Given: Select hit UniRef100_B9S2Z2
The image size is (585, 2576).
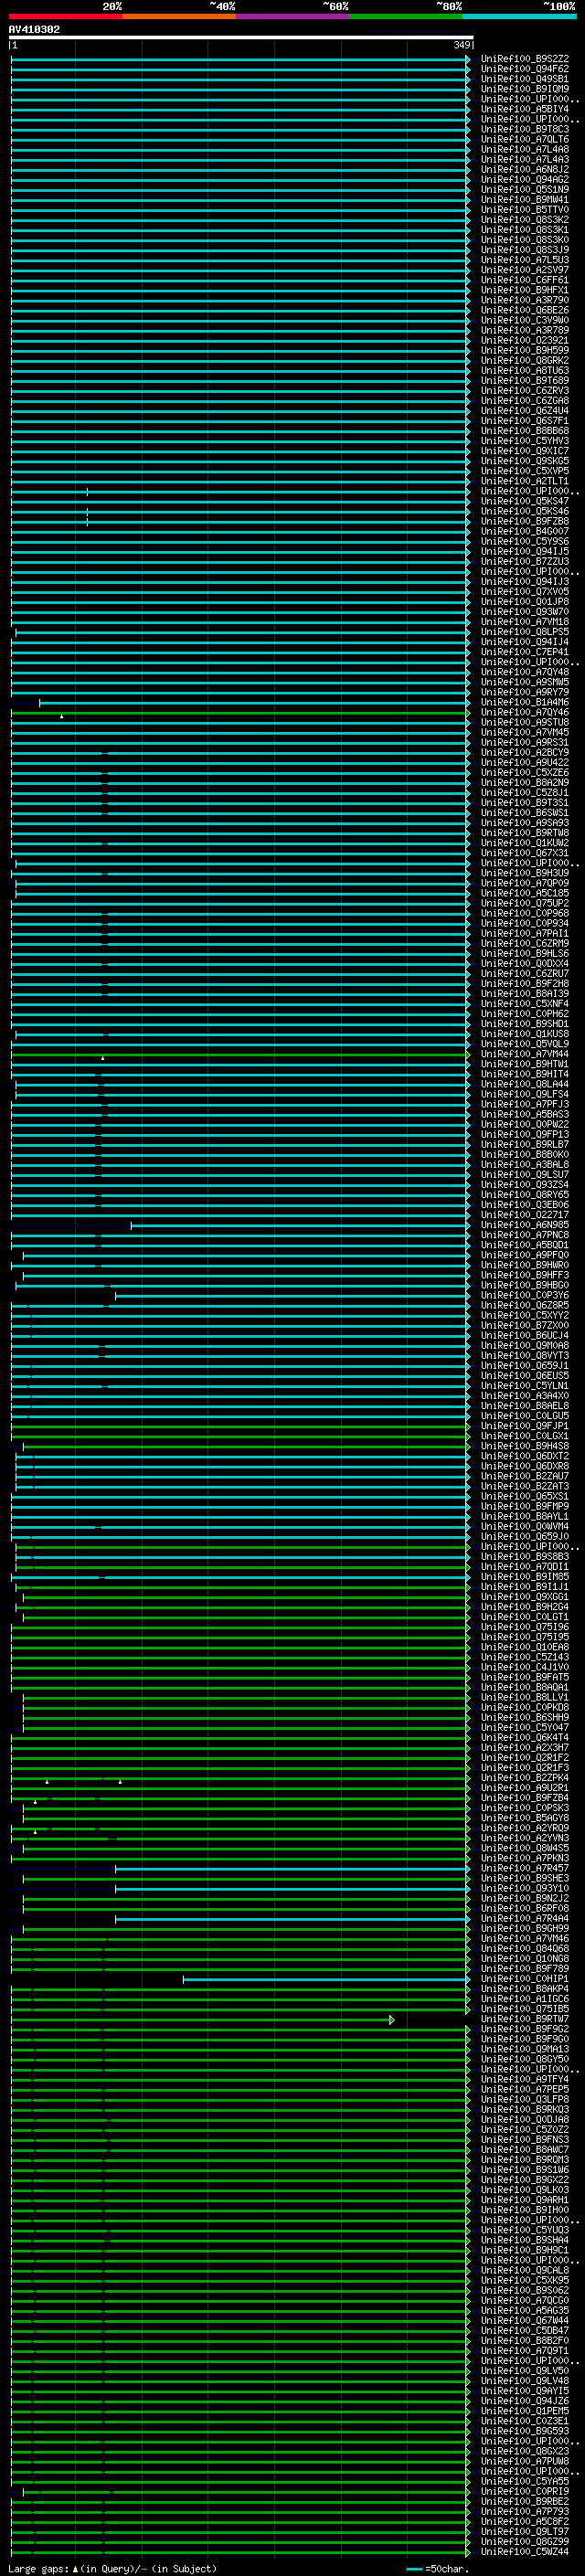Looking at the screenshot, I should (524, 59).
